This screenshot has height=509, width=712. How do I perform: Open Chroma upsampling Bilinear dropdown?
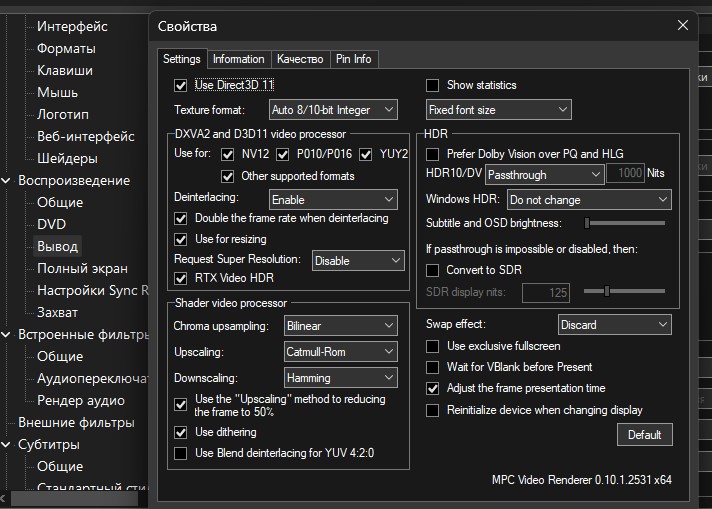point(341,326)
